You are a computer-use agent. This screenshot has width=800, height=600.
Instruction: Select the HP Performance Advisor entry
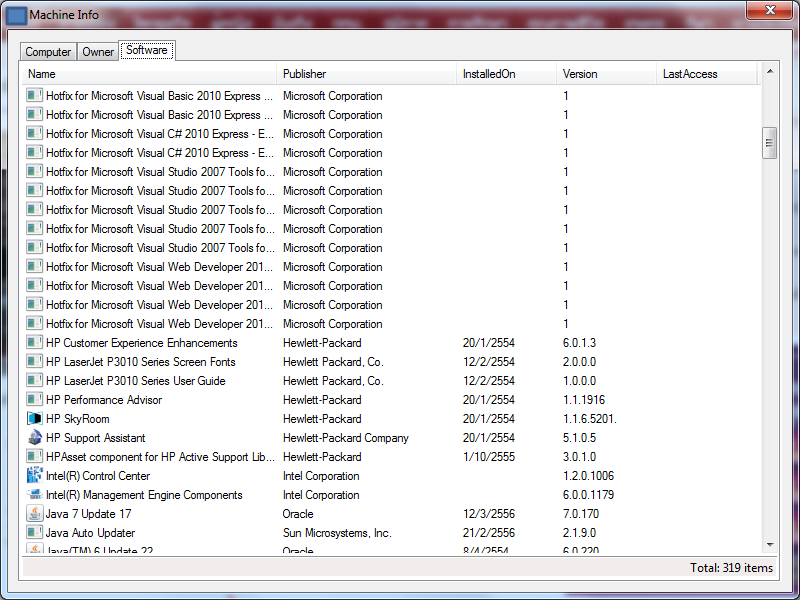click(x=104, y=399)
